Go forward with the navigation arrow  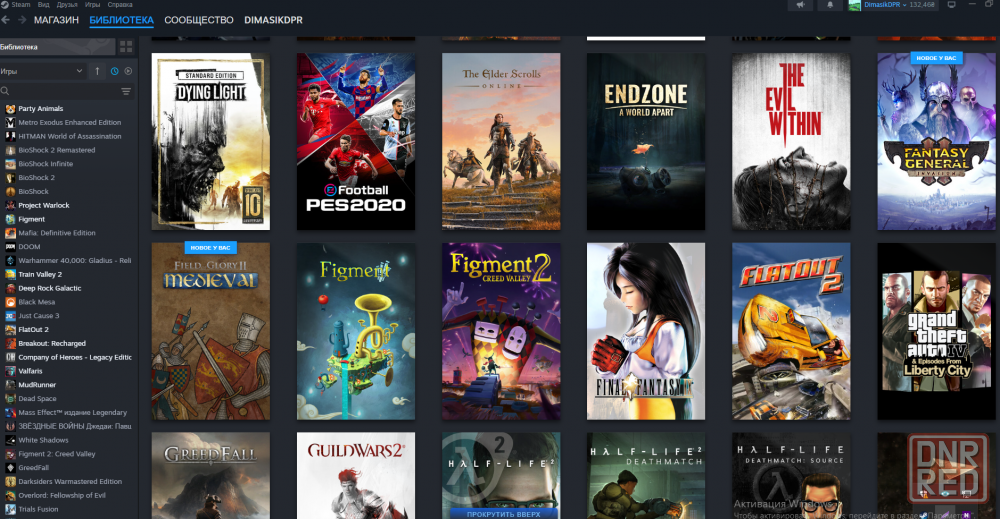point(22,20)
